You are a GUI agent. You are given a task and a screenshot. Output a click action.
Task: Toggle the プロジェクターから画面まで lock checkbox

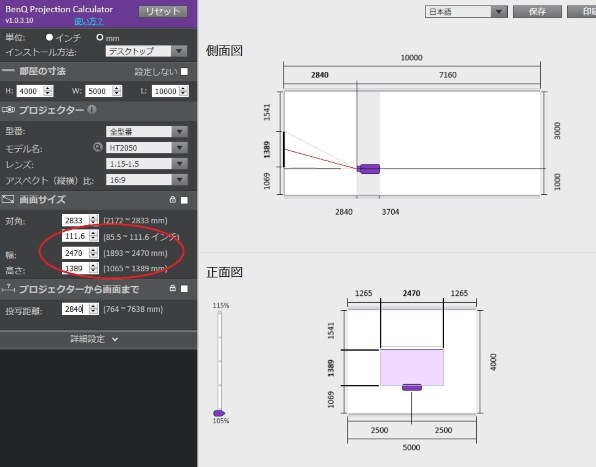pyautogui.click(x=184, y=289)
